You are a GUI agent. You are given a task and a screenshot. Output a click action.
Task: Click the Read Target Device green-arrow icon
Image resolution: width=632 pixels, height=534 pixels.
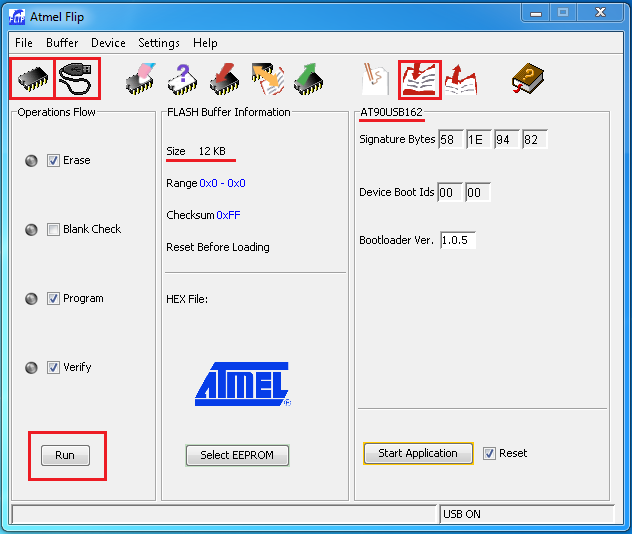click(308, 79)
